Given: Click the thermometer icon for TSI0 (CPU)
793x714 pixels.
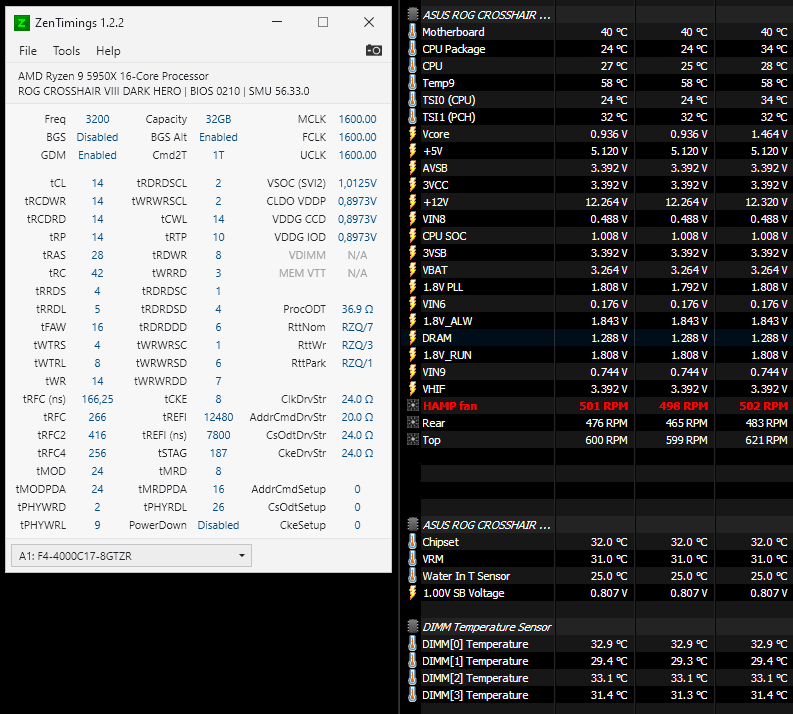Looking at the screenshot, I should click(x=413, y=100).
